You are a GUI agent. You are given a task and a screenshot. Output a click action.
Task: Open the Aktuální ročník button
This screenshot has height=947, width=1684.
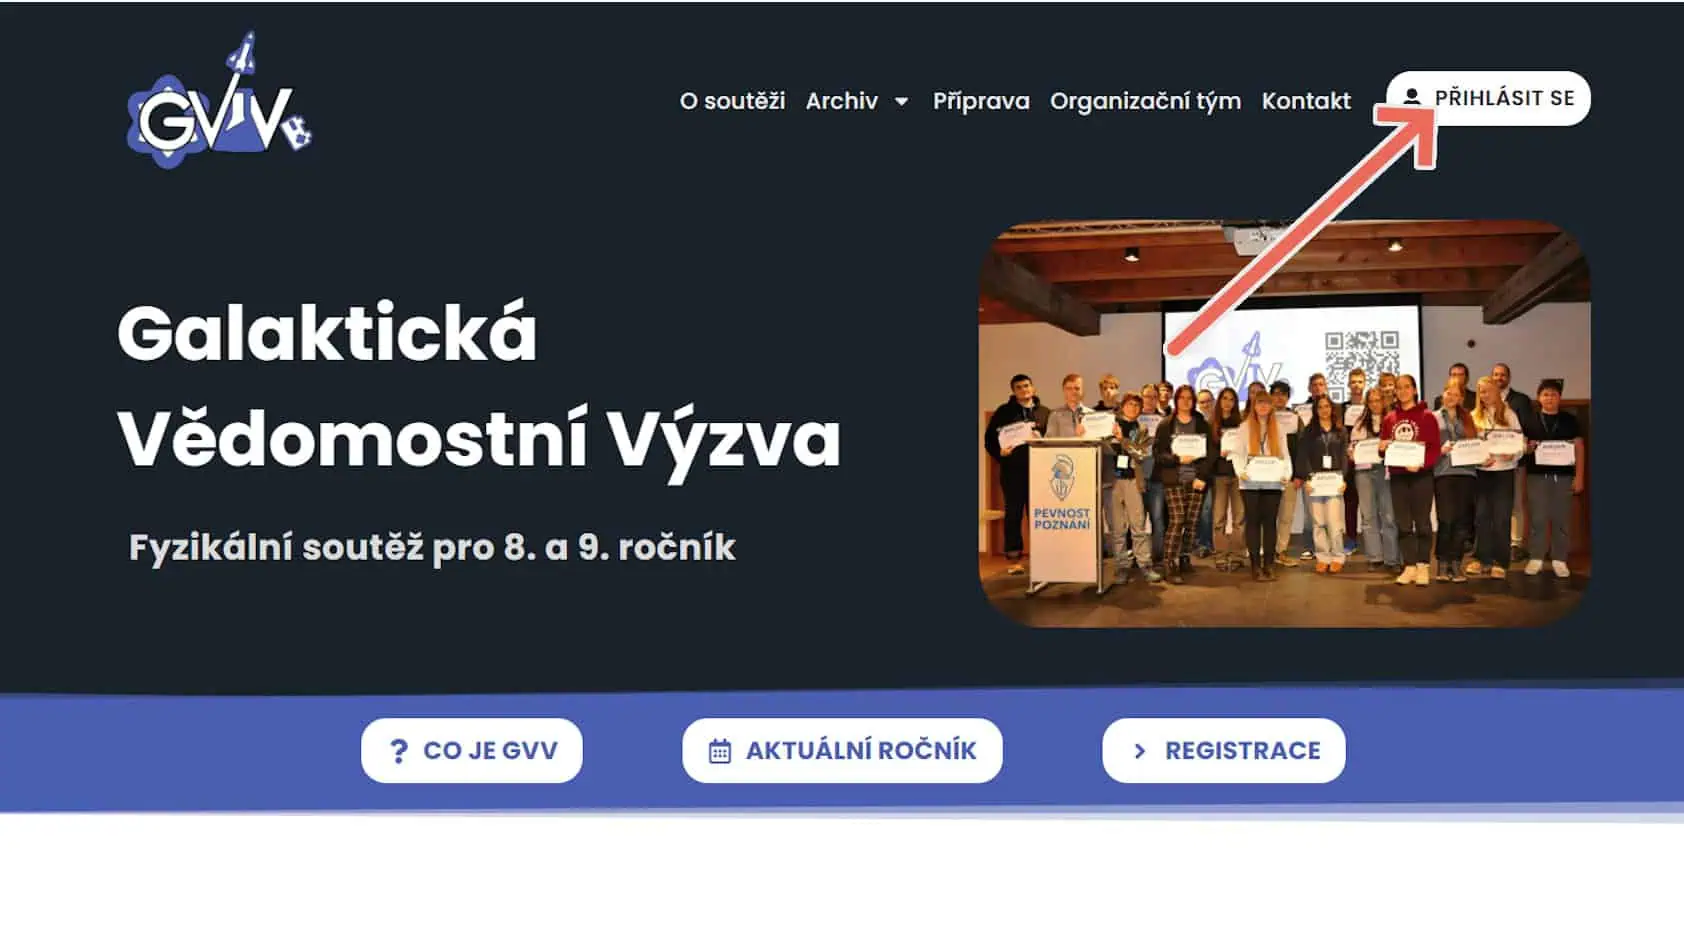tap(842, 751)
